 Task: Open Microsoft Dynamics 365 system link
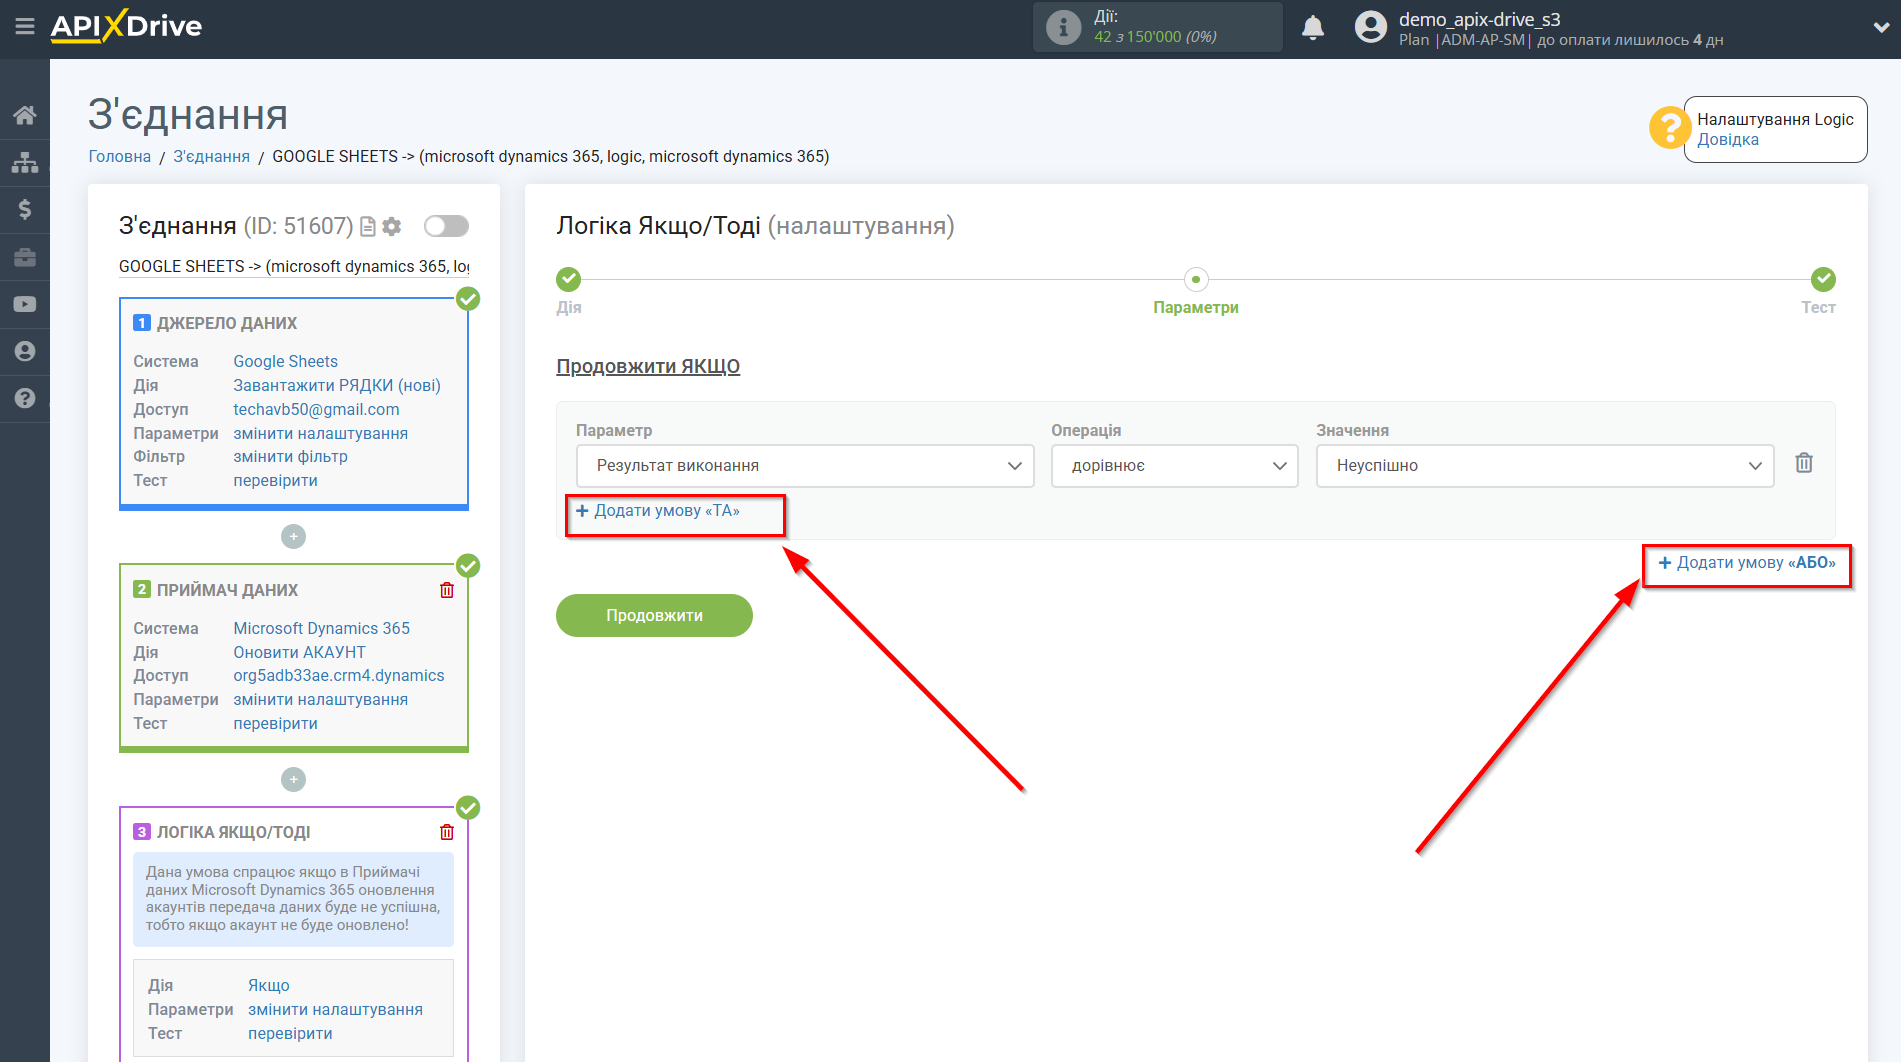321,628
